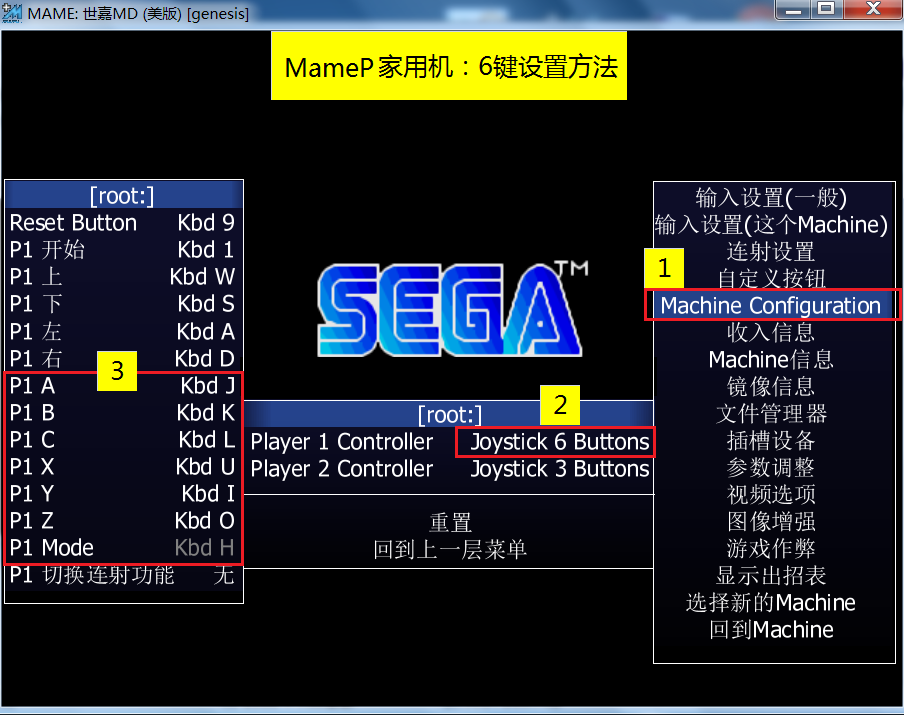
Task: Click 回到上一层菜单 in configuration menu
Action: 450,550
